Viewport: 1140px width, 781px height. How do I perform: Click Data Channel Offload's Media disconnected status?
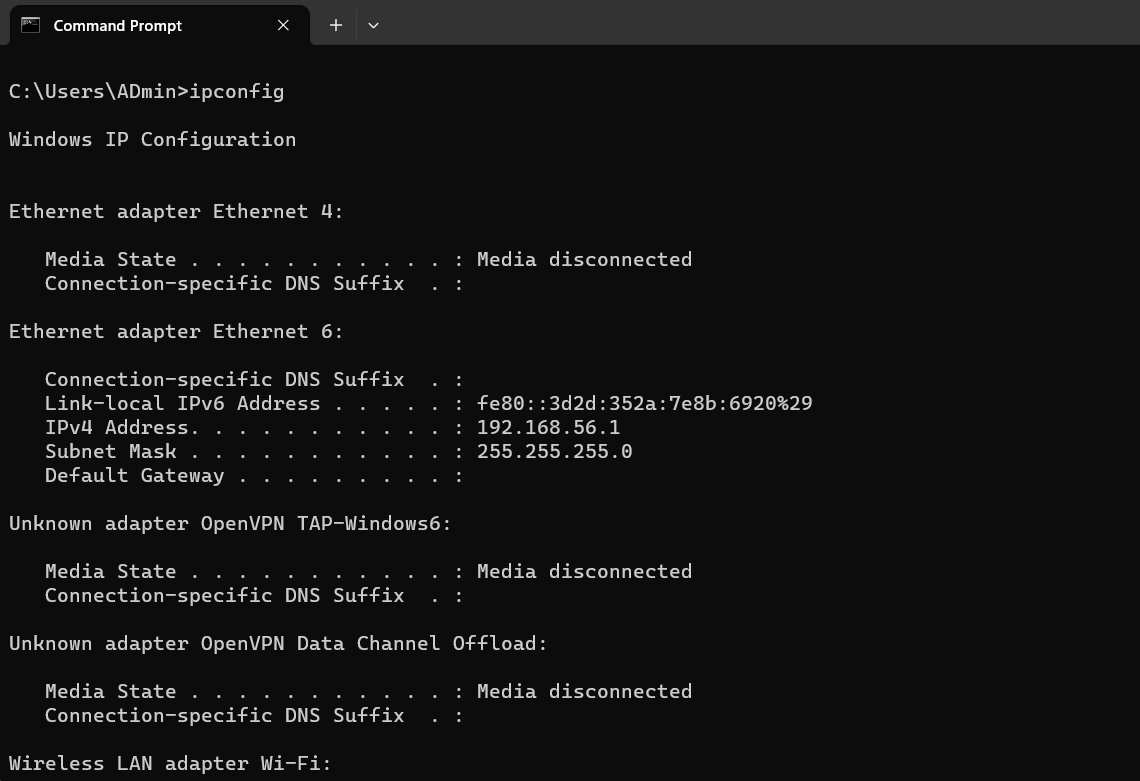584,691
